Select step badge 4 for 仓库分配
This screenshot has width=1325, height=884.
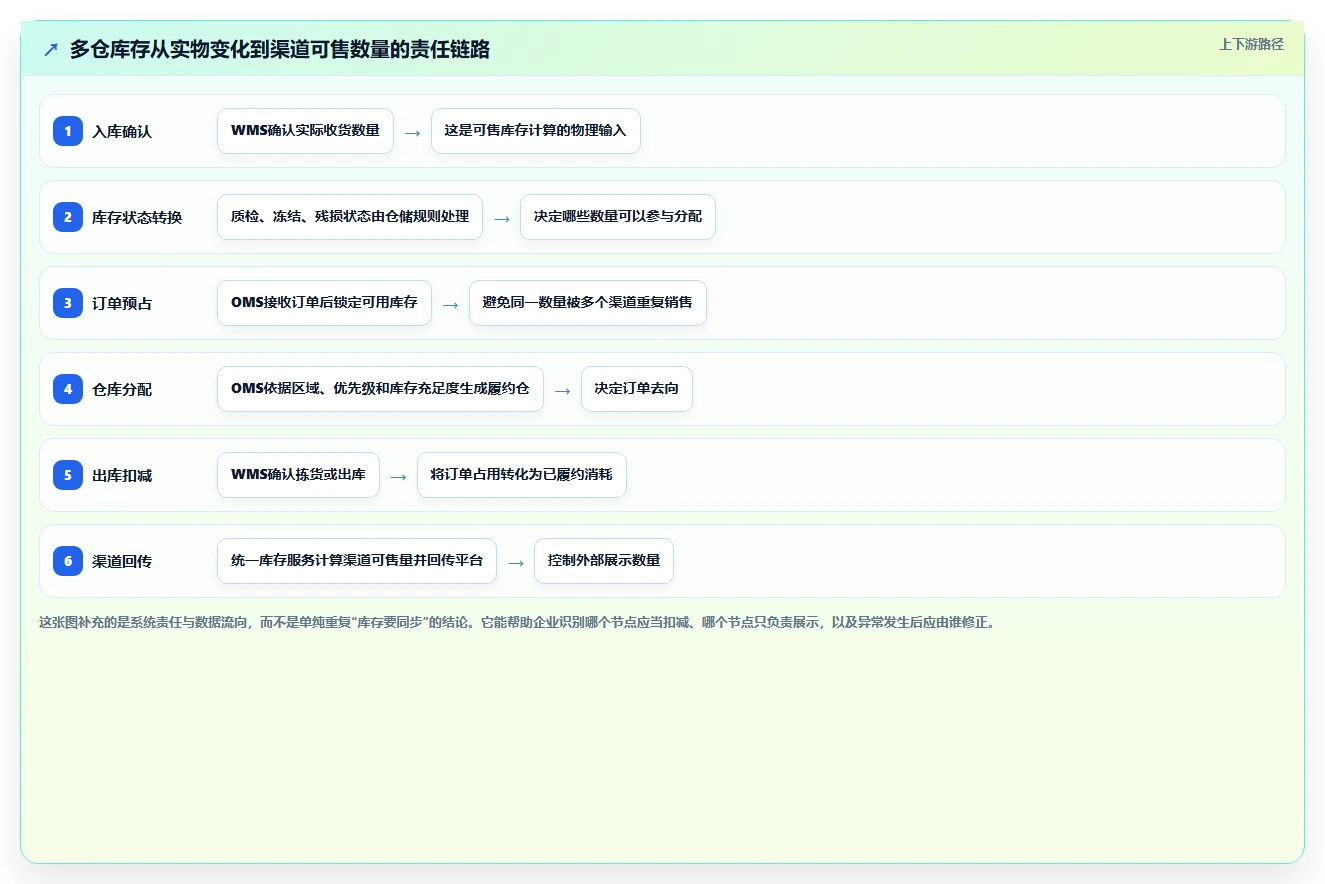coord(68,389)
